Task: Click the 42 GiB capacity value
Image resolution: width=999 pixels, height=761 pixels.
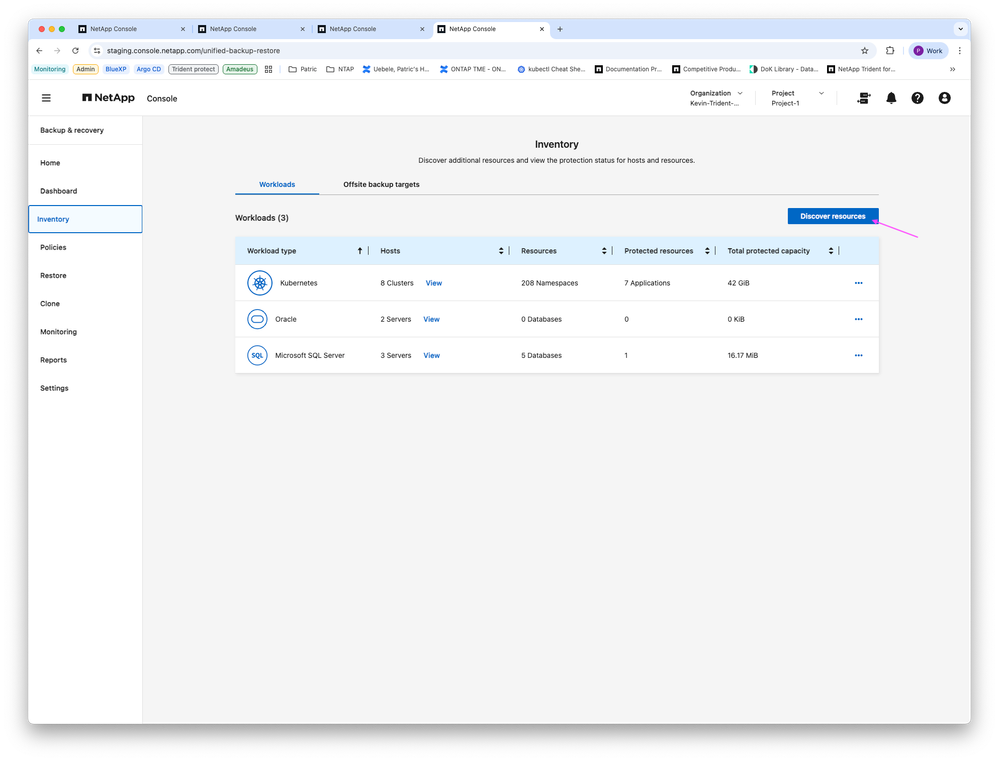Action: 738,283
